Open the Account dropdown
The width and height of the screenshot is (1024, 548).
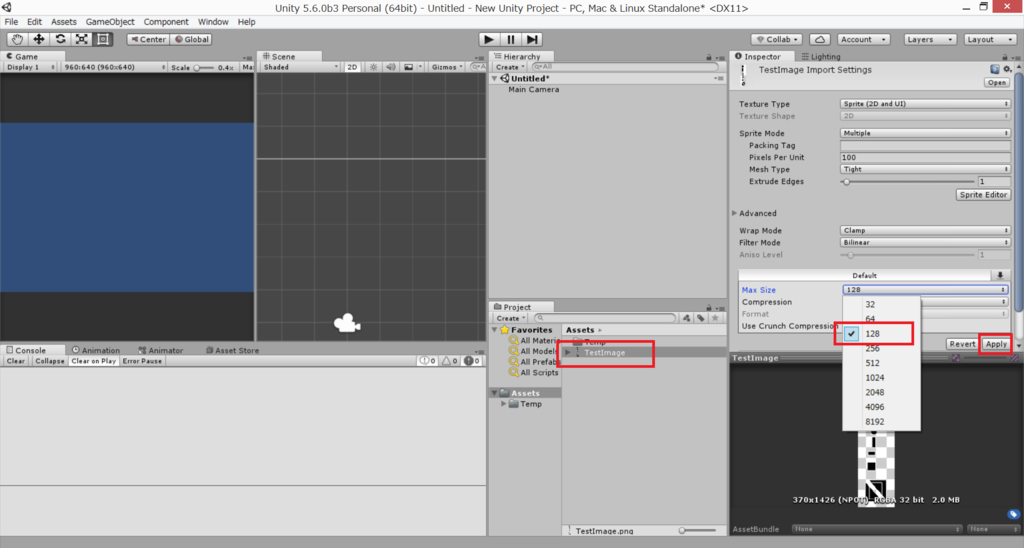pos(863,39)
